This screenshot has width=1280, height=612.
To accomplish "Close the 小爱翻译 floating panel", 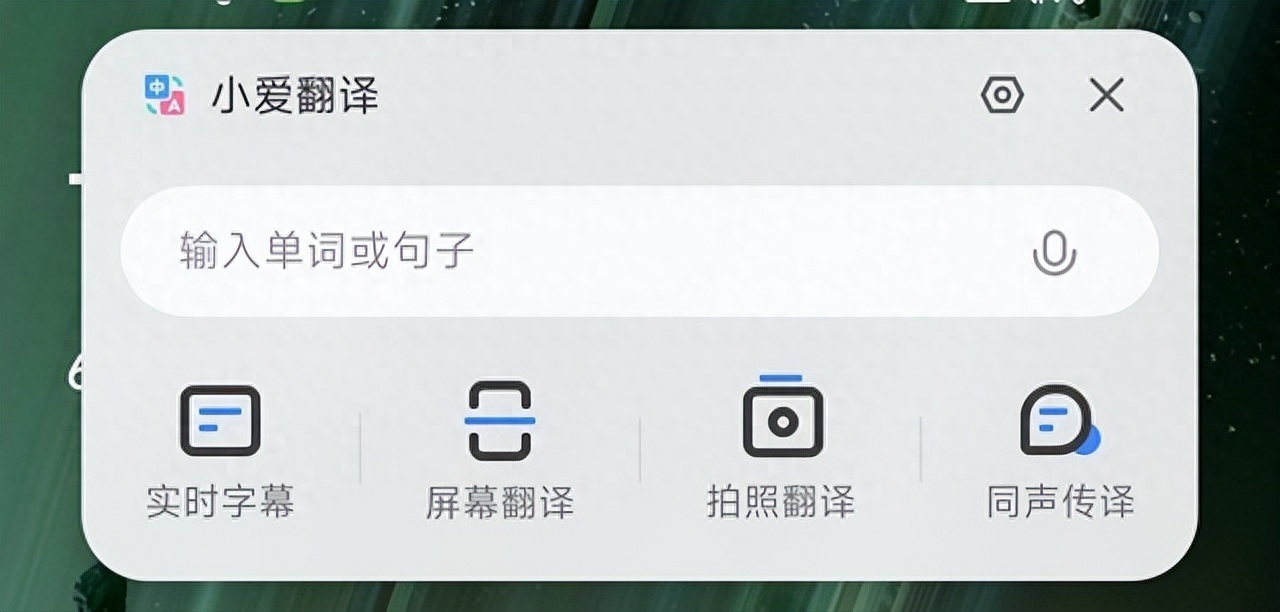I will coord(1106,96).
